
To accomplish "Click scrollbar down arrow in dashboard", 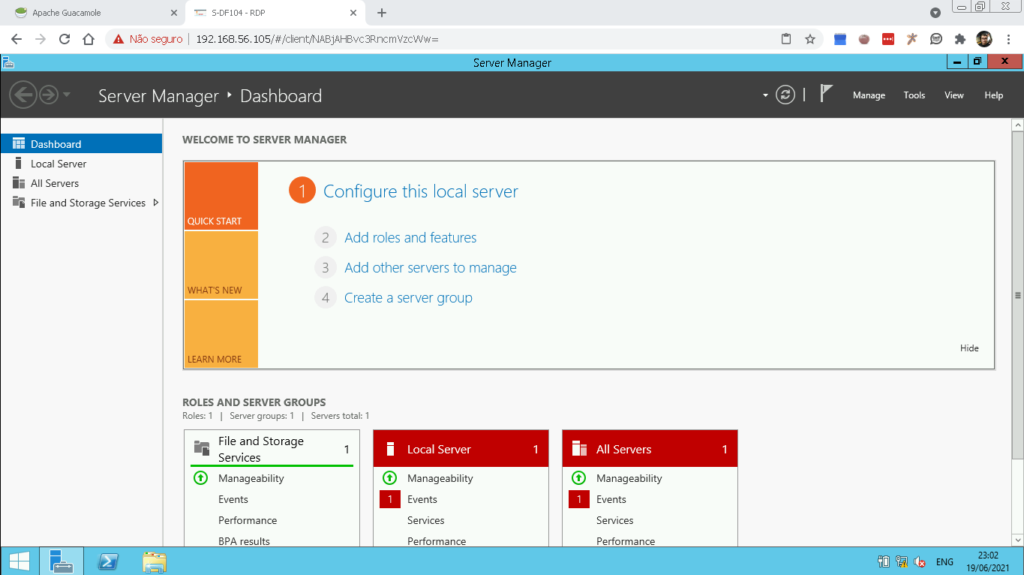I will coord(1017,540).
